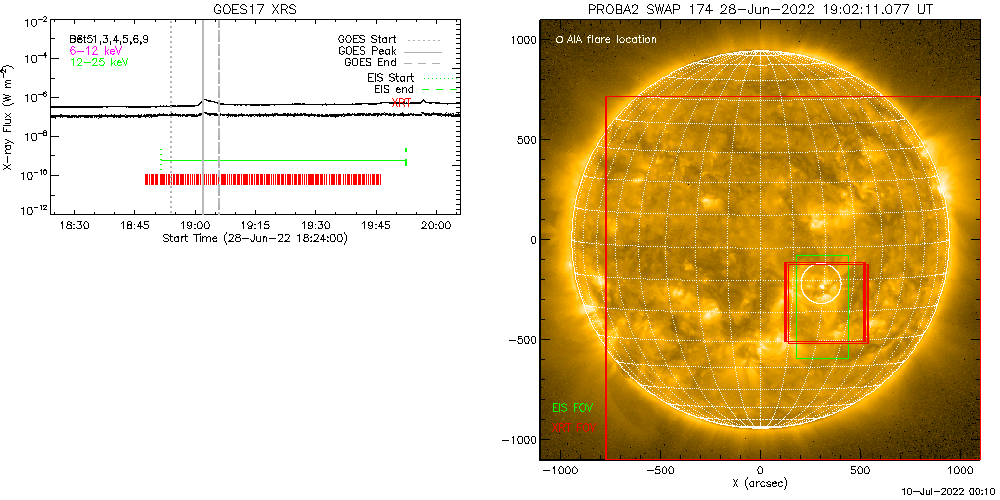Image resolution: width=1000 pixels, height=500 pixels.
Task: Click the 10^-8 flux axis tick label
Action: (34, 136)
